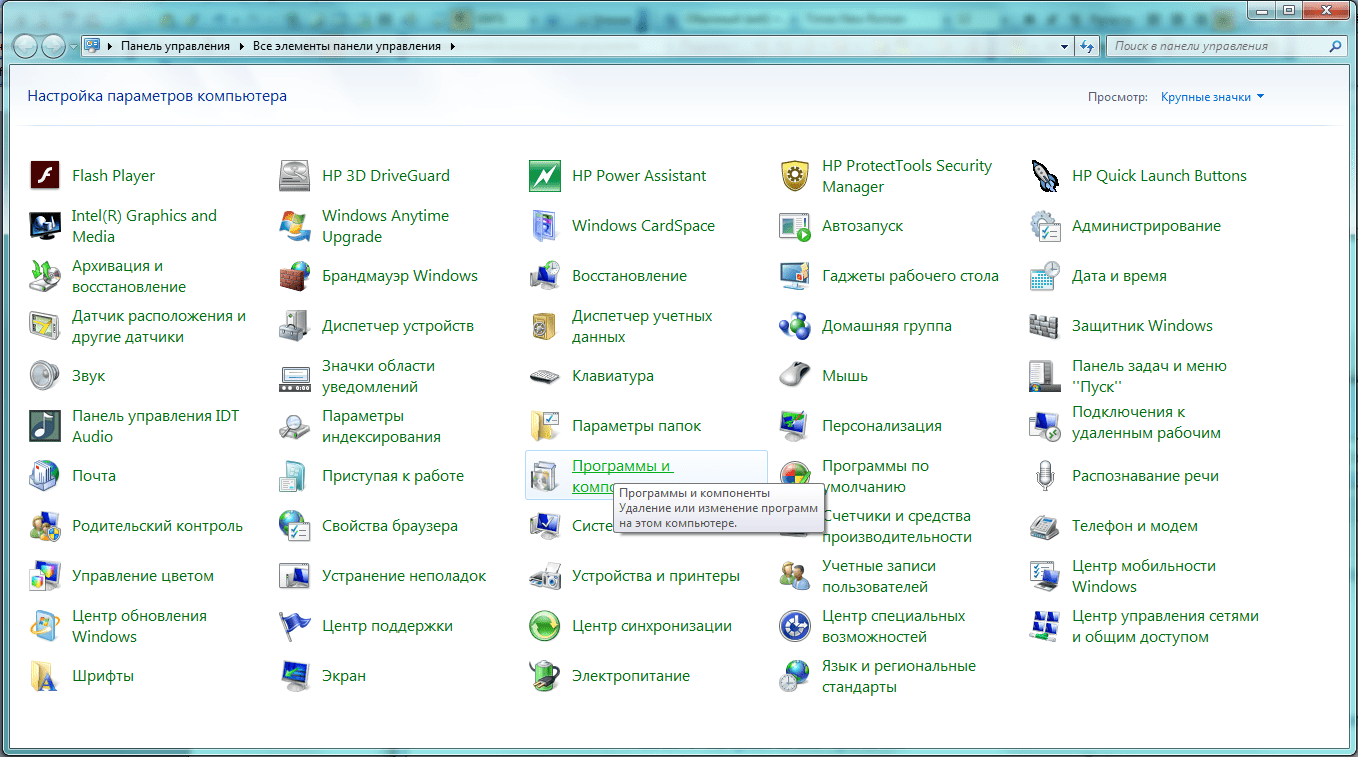Click the Устройства и принтеры icon

point(545,576)
